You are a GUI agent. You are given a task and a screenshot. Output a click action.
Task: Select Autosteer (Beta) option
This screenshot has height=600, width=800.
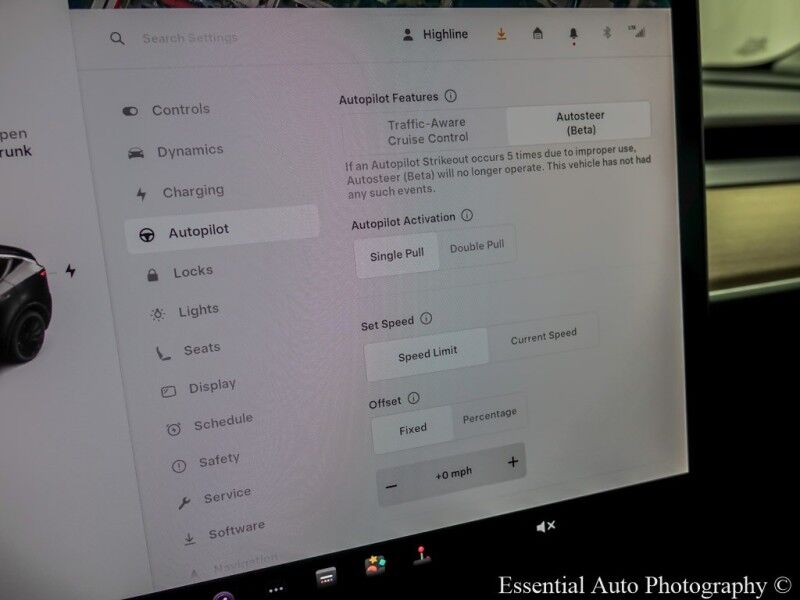(x=580, y=122)
